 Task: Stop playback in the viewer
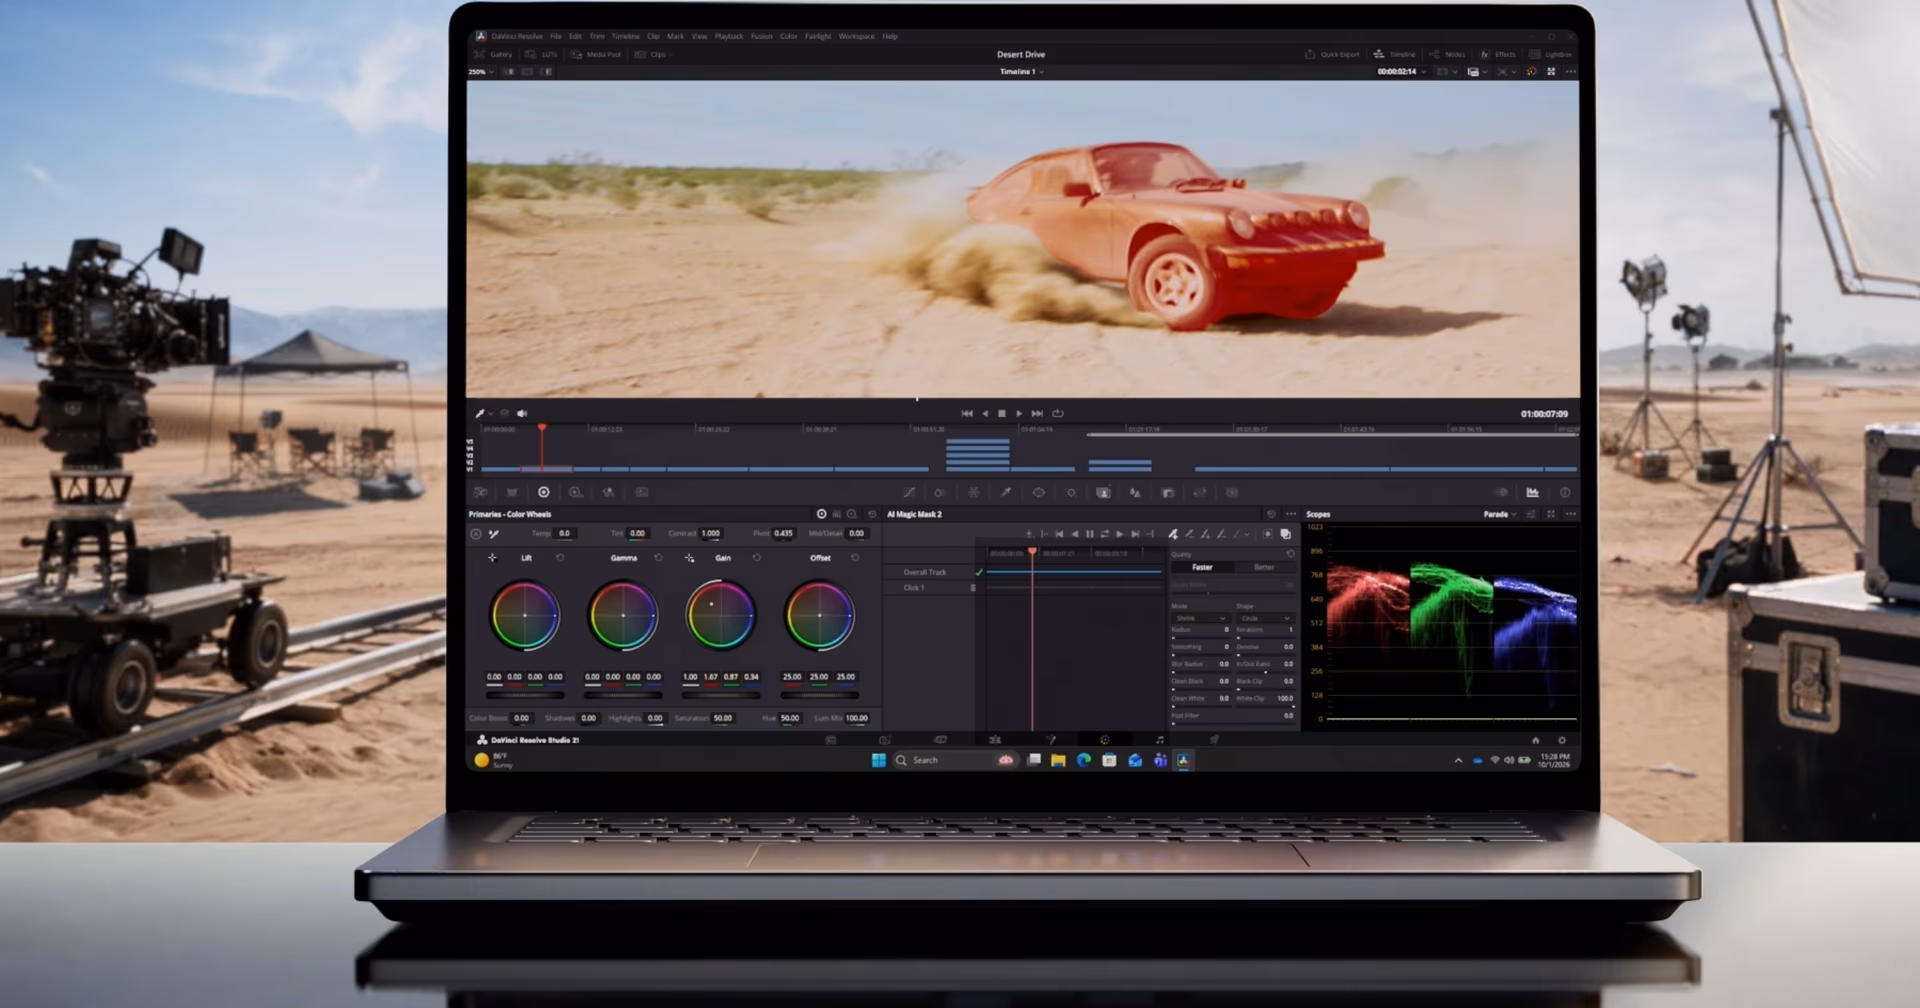coord(1002,413)
